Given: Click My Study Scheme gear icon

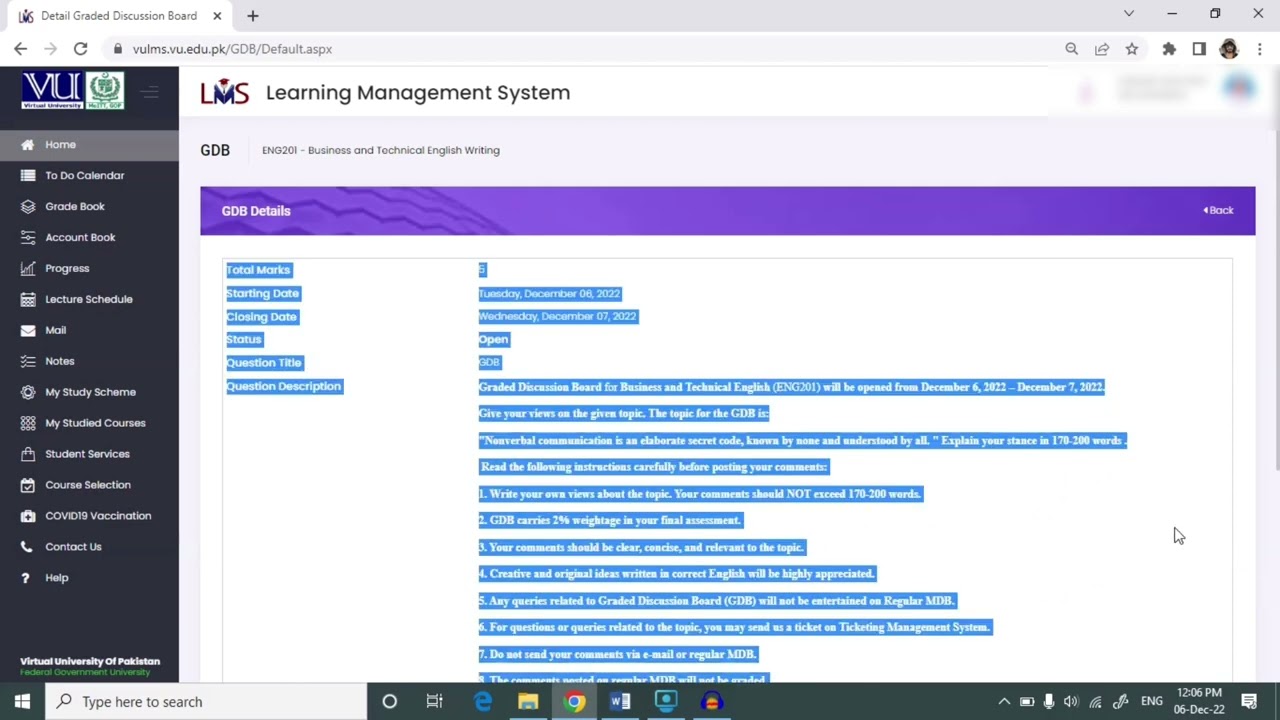Looking at the screenshot, I should pos(27,392).
